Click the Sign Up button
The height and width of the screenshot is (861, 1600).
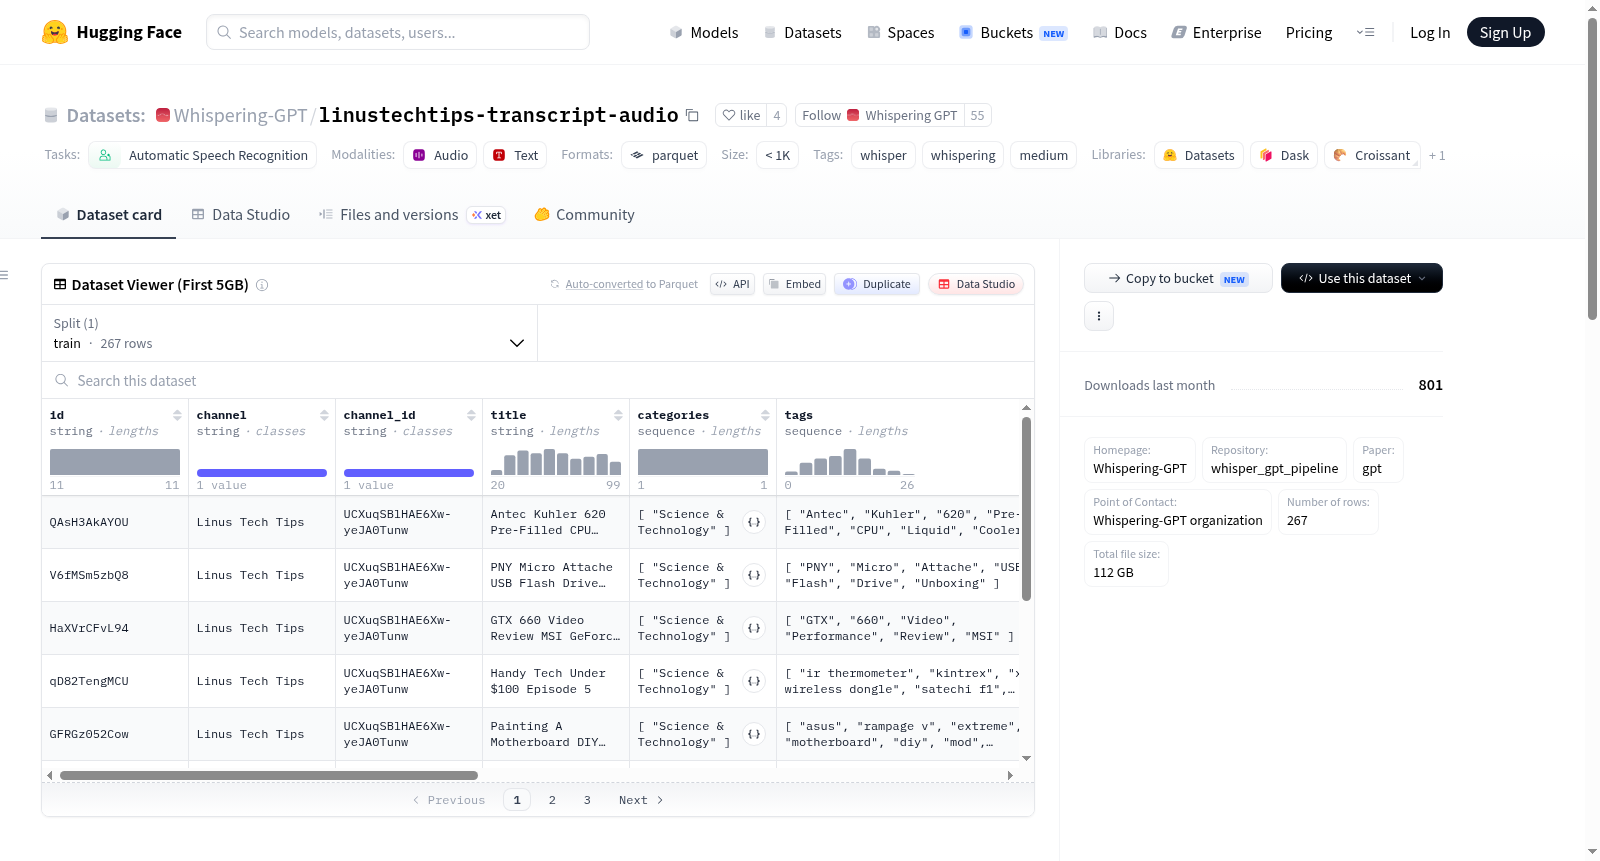1505,32
